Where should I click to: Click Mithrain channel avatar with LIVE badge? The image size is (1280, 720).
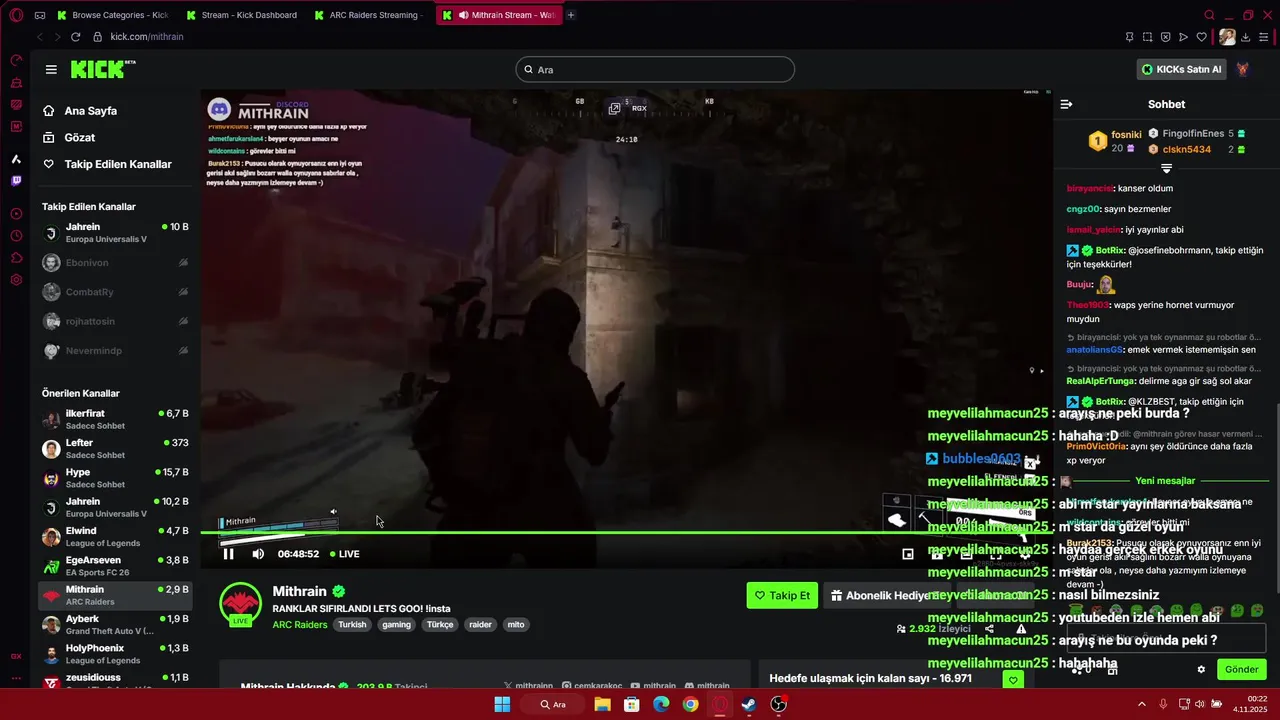click(x=240, y=603)
